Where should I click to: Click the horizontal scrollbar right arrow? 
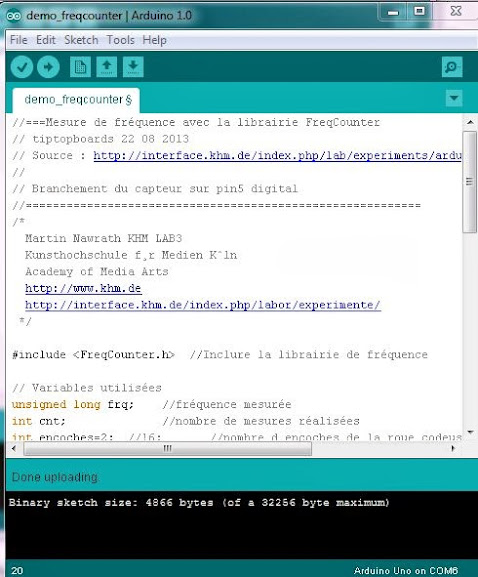tap(453, 449)
